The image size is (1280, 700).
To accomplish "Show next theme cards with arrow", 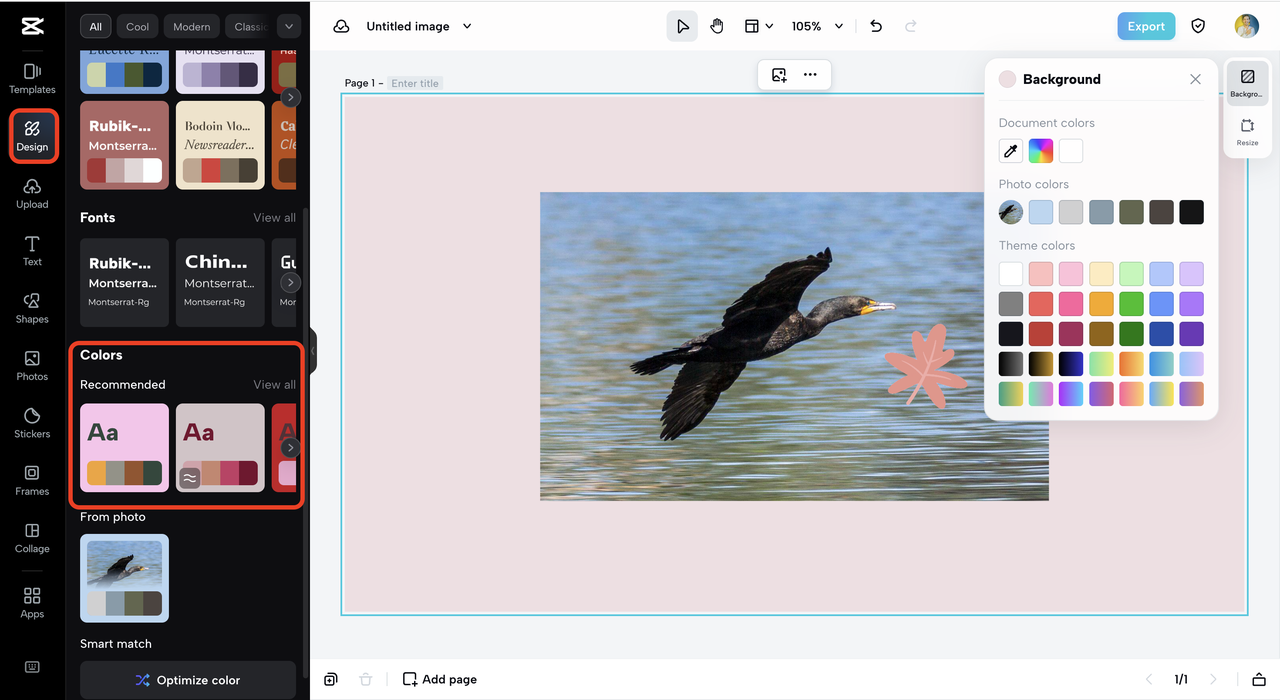I will click(290, 97).
